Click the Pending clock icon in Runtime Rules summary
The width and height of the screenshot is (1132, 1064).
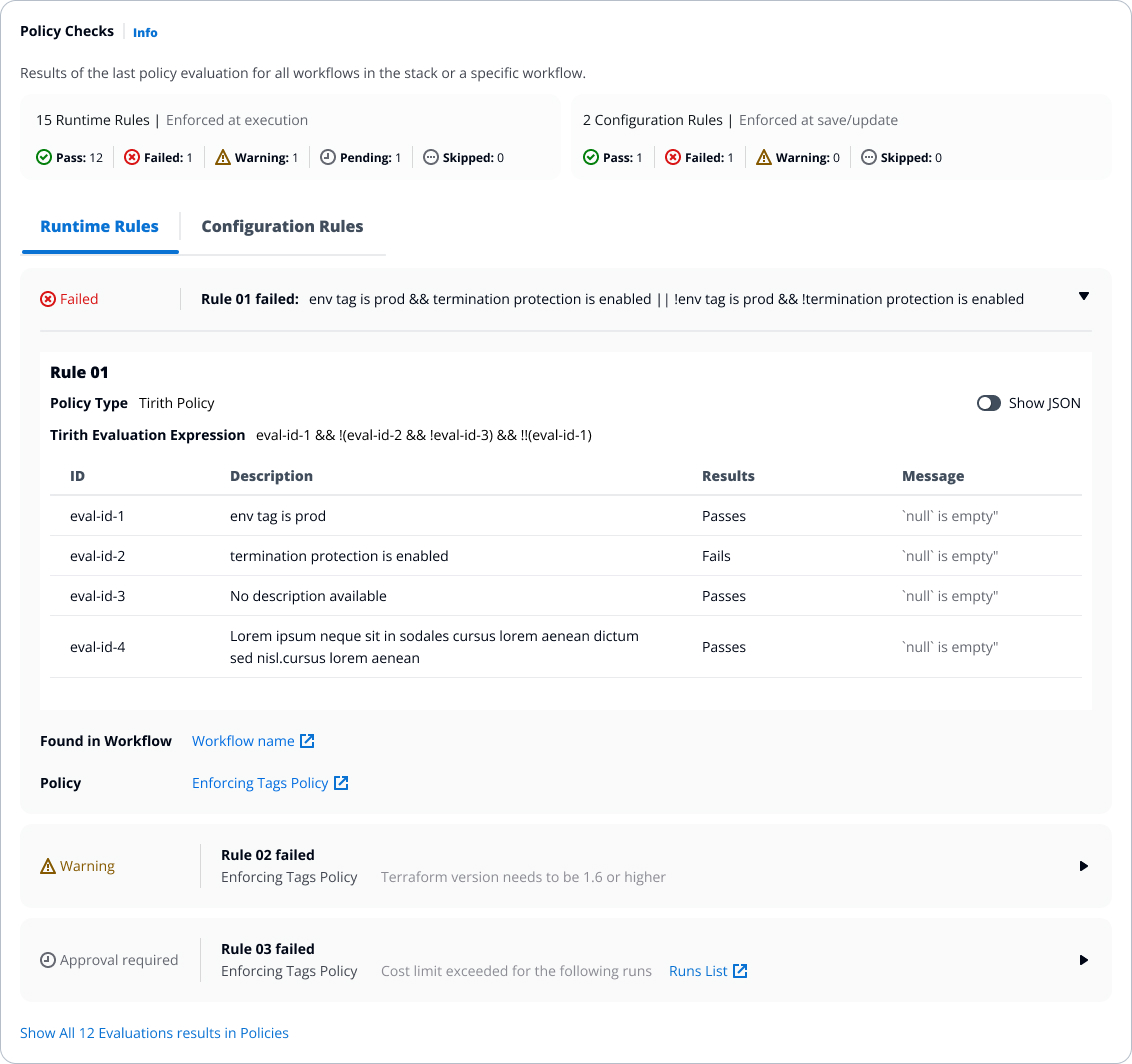coord(328,158)
